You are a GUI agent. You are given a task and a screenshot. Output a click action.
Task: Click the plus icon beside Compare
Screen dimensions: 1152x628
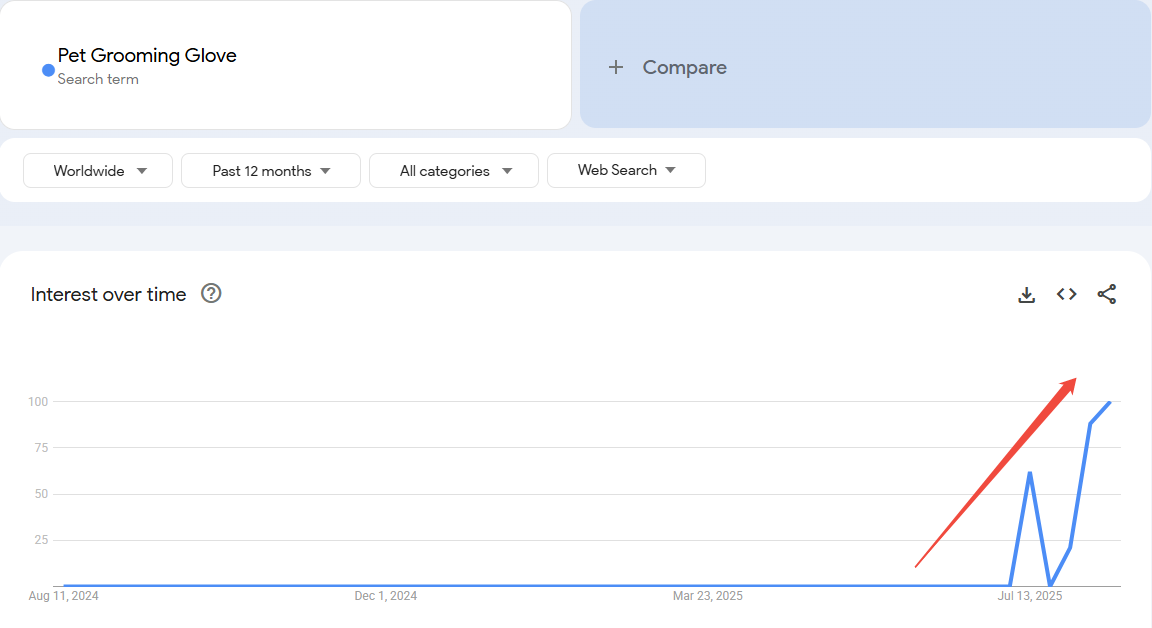(x=616, y=67)
